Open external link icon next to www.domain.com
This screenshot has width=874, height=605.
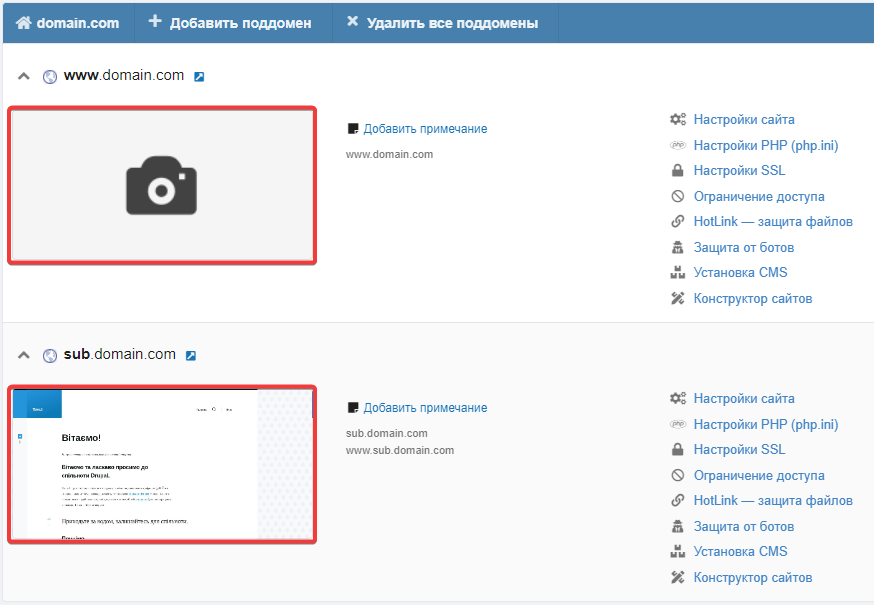199,76
